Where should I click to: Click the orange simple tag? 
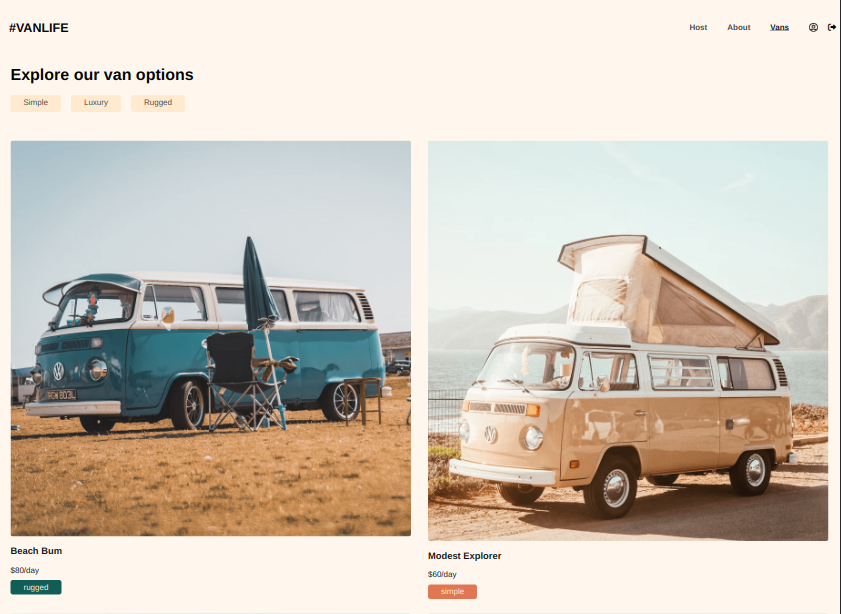(452, 591)
